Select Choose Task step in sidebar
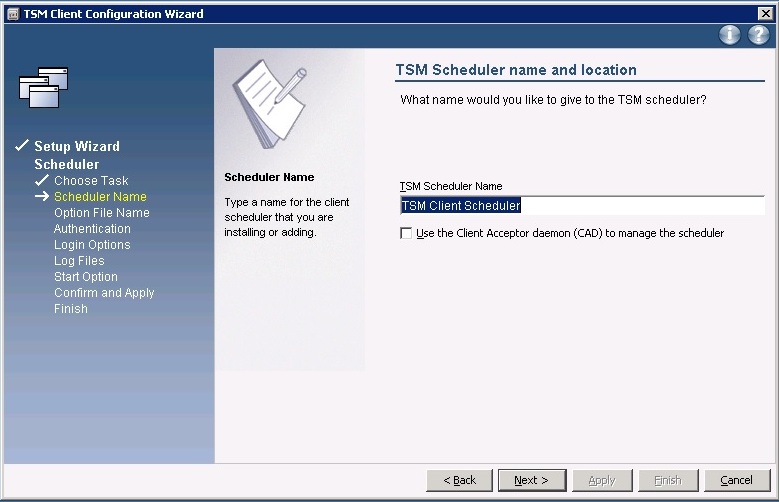The width and height of the screenshot is (779, 502). [x=91, y=181]
